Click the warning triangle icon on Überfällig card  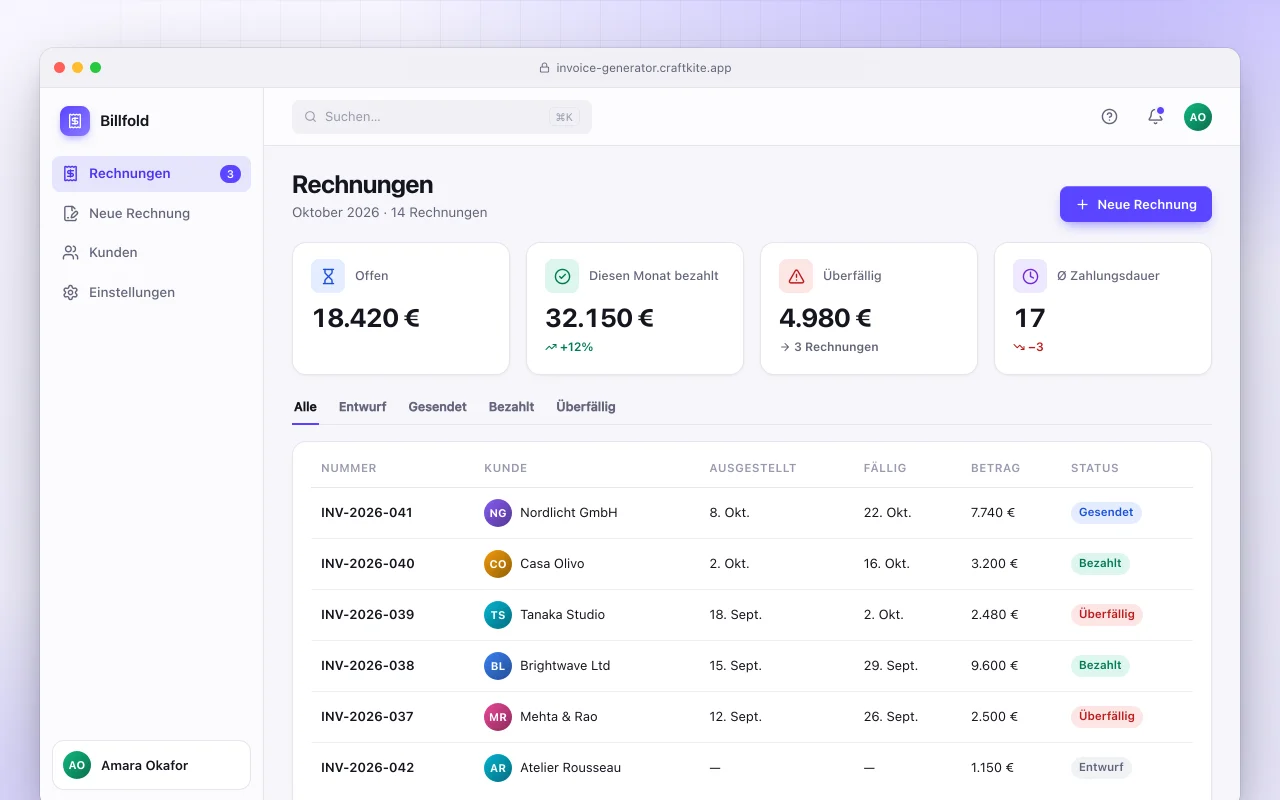click(796, 276)
